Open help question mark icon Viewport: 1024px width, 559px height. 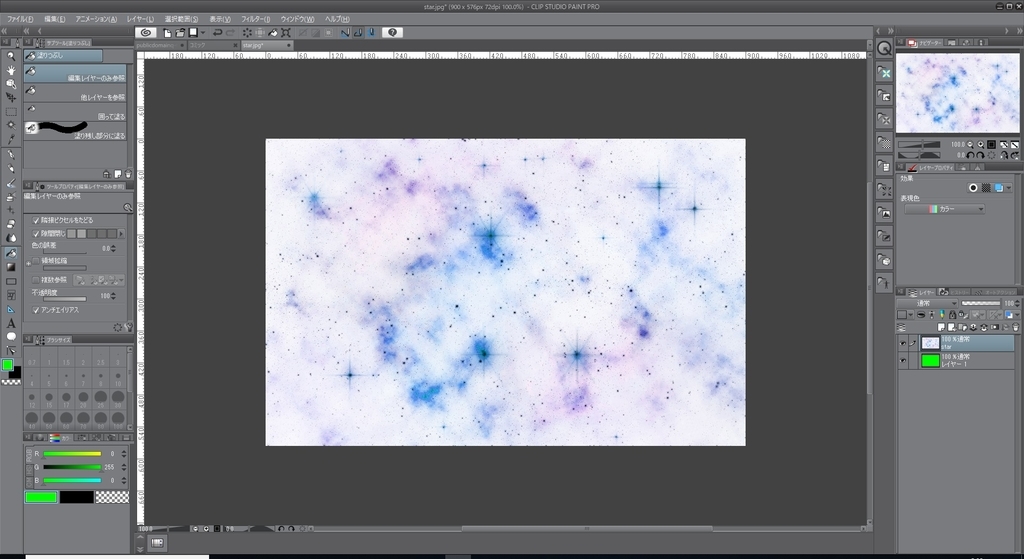pyautogui.click(x=392, y=32)
